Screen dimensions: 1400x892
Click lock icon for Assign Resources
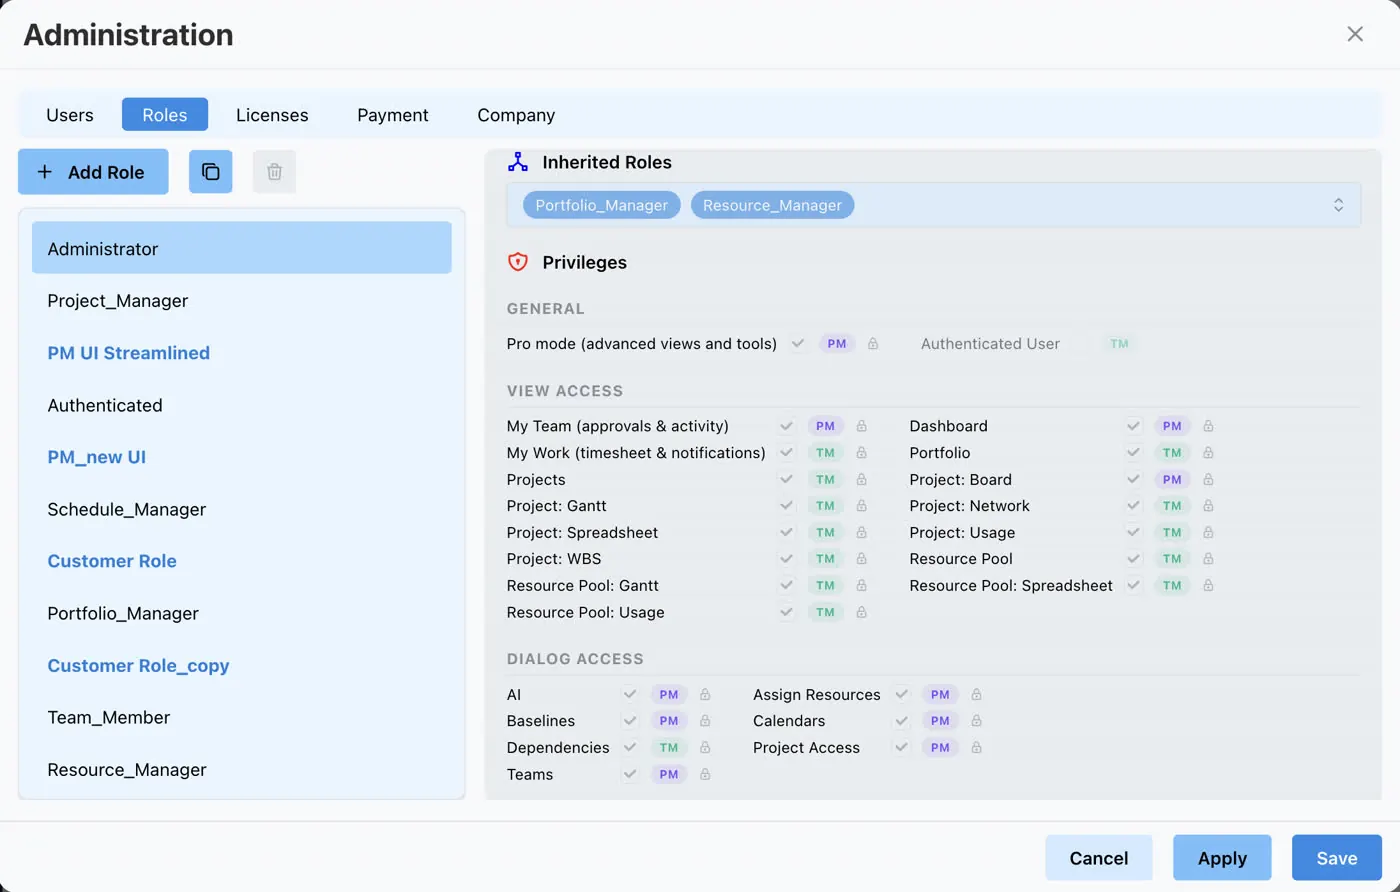coord(977,694)
